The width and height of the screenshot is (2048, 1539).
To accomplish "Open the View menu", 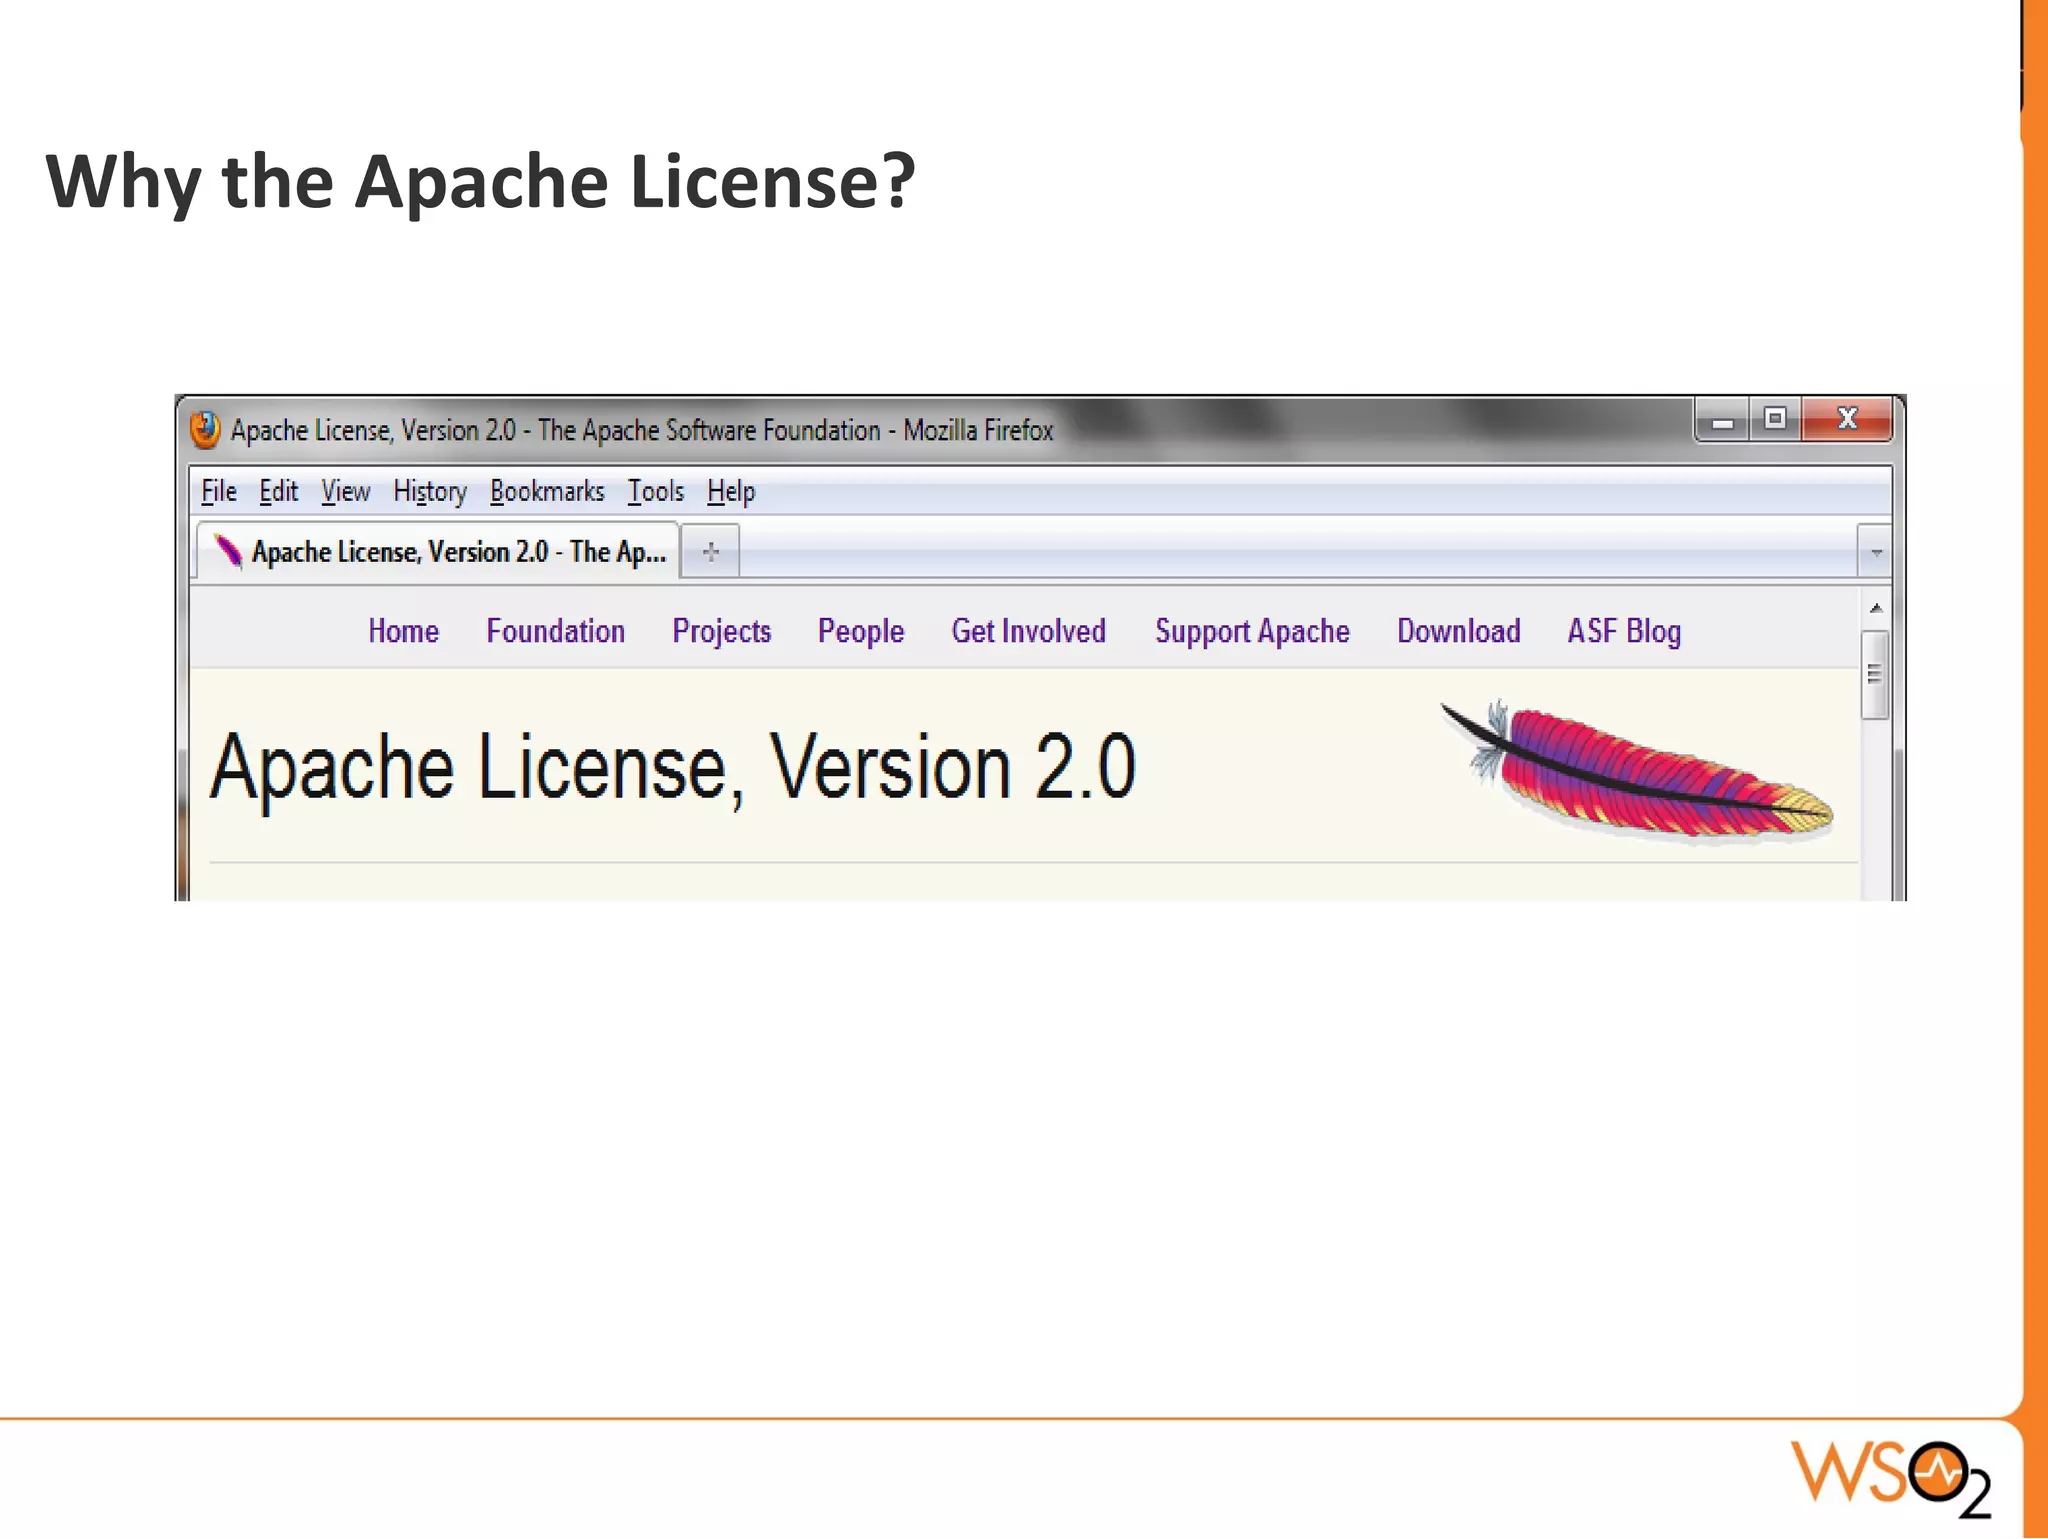I will click(346, 491).
